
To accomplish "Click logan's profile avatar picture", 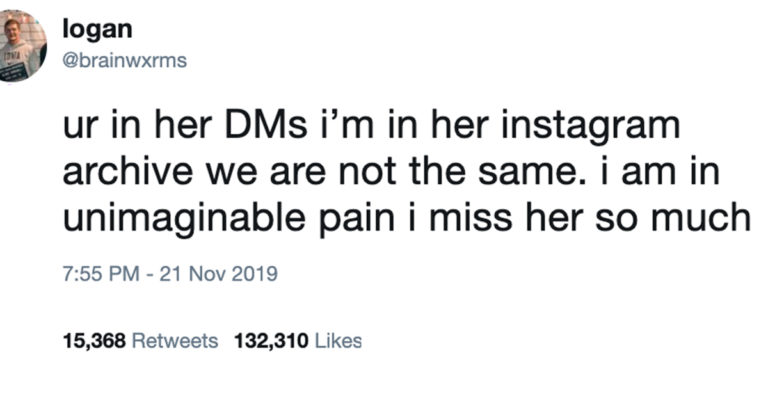I will (x=24, y=47).
